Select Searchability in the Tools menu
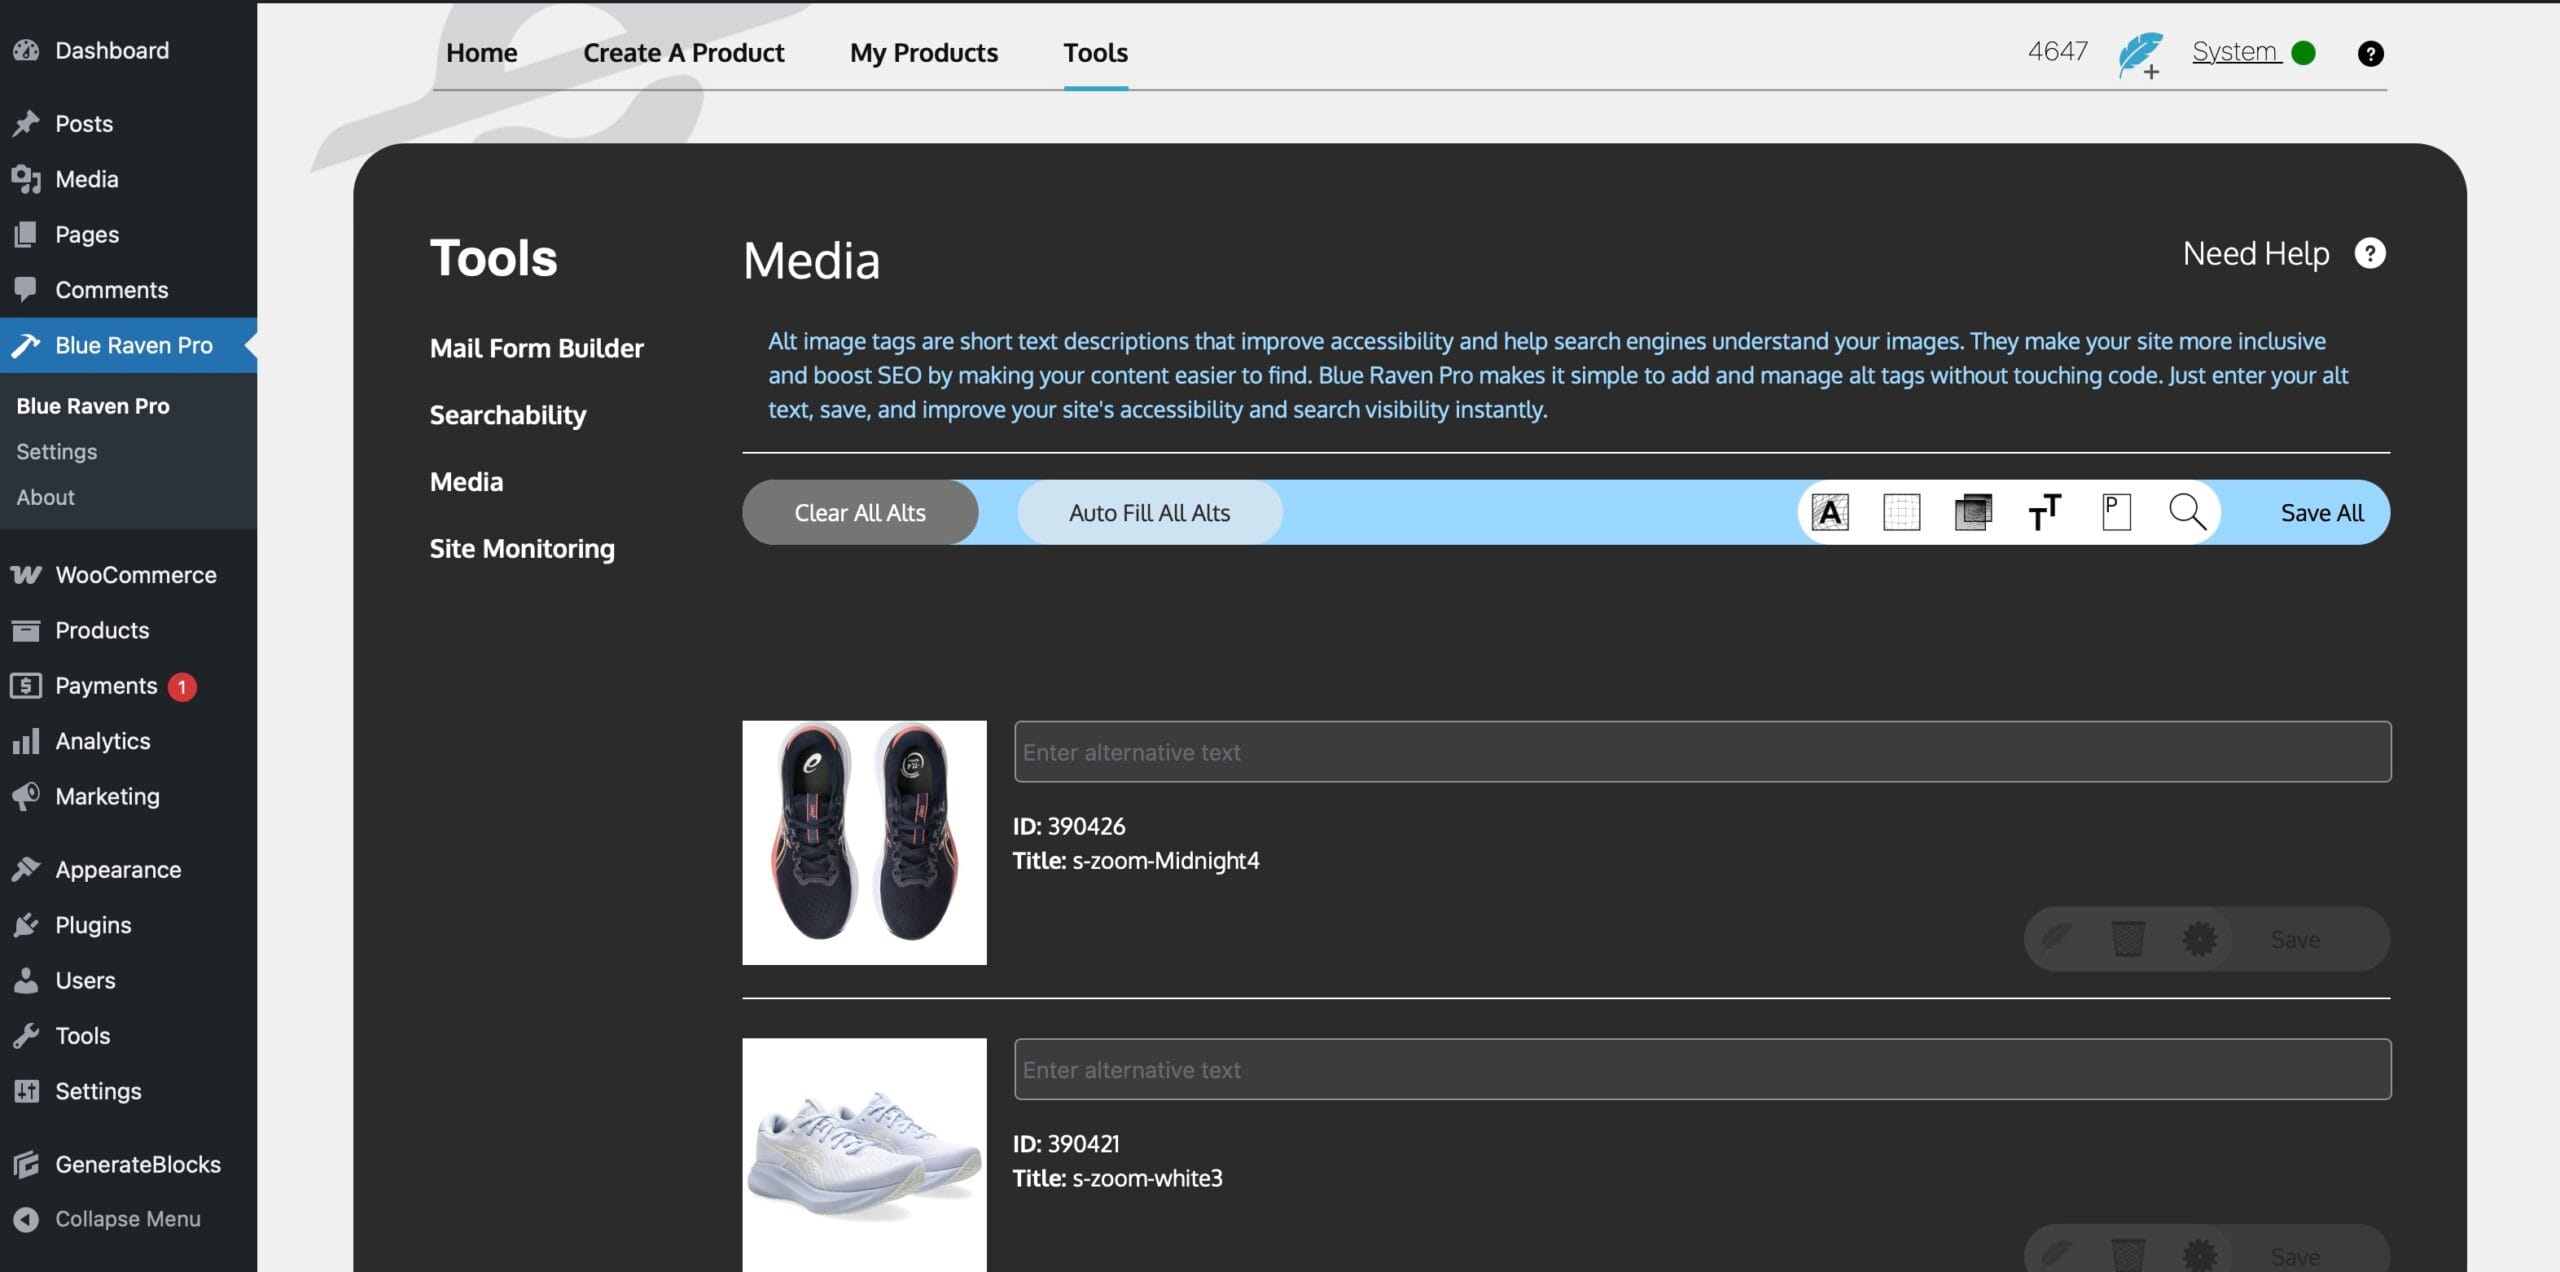Screen dimensions: 2560x1272 coord(507,415)
